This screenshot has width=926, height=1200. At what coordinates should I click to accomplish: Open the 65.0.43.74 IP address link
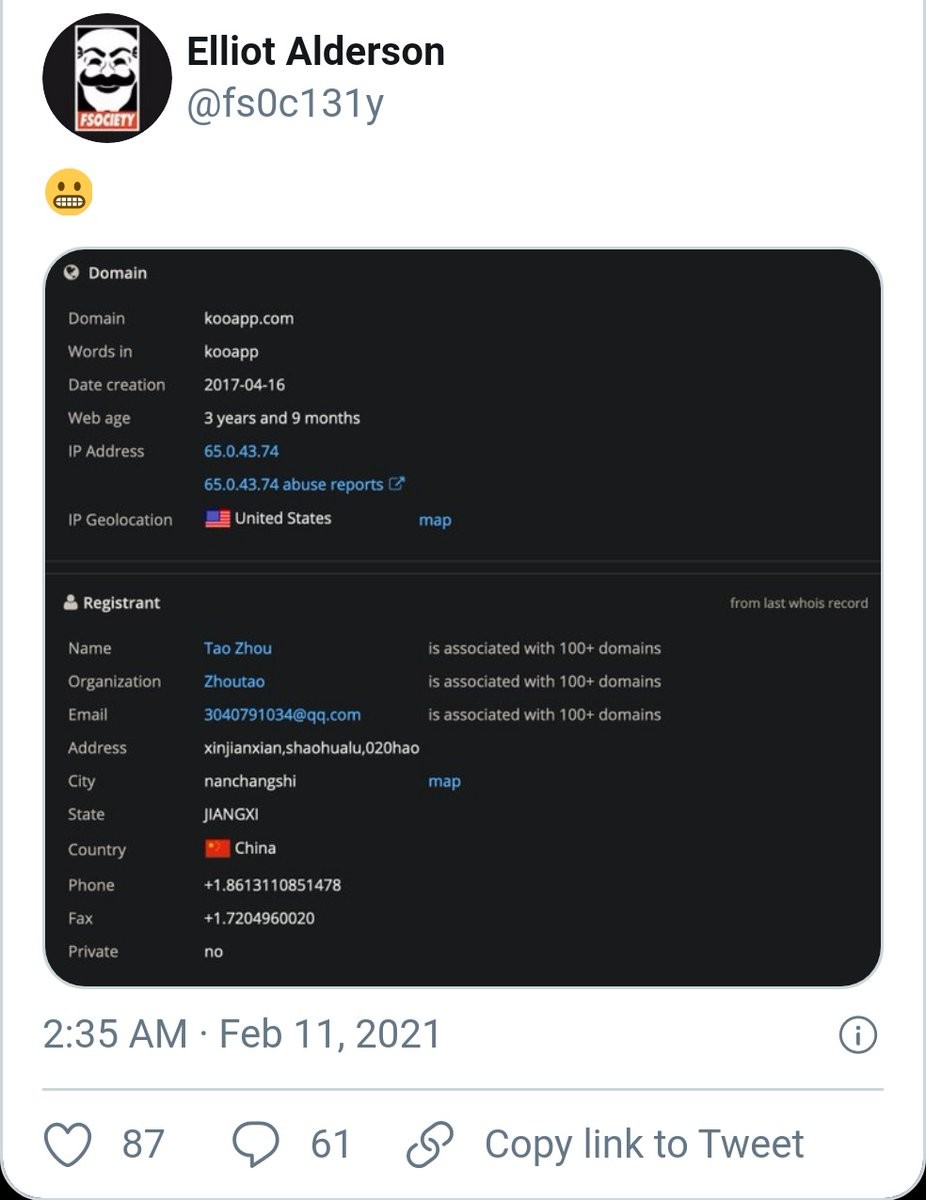pos(241,451)
